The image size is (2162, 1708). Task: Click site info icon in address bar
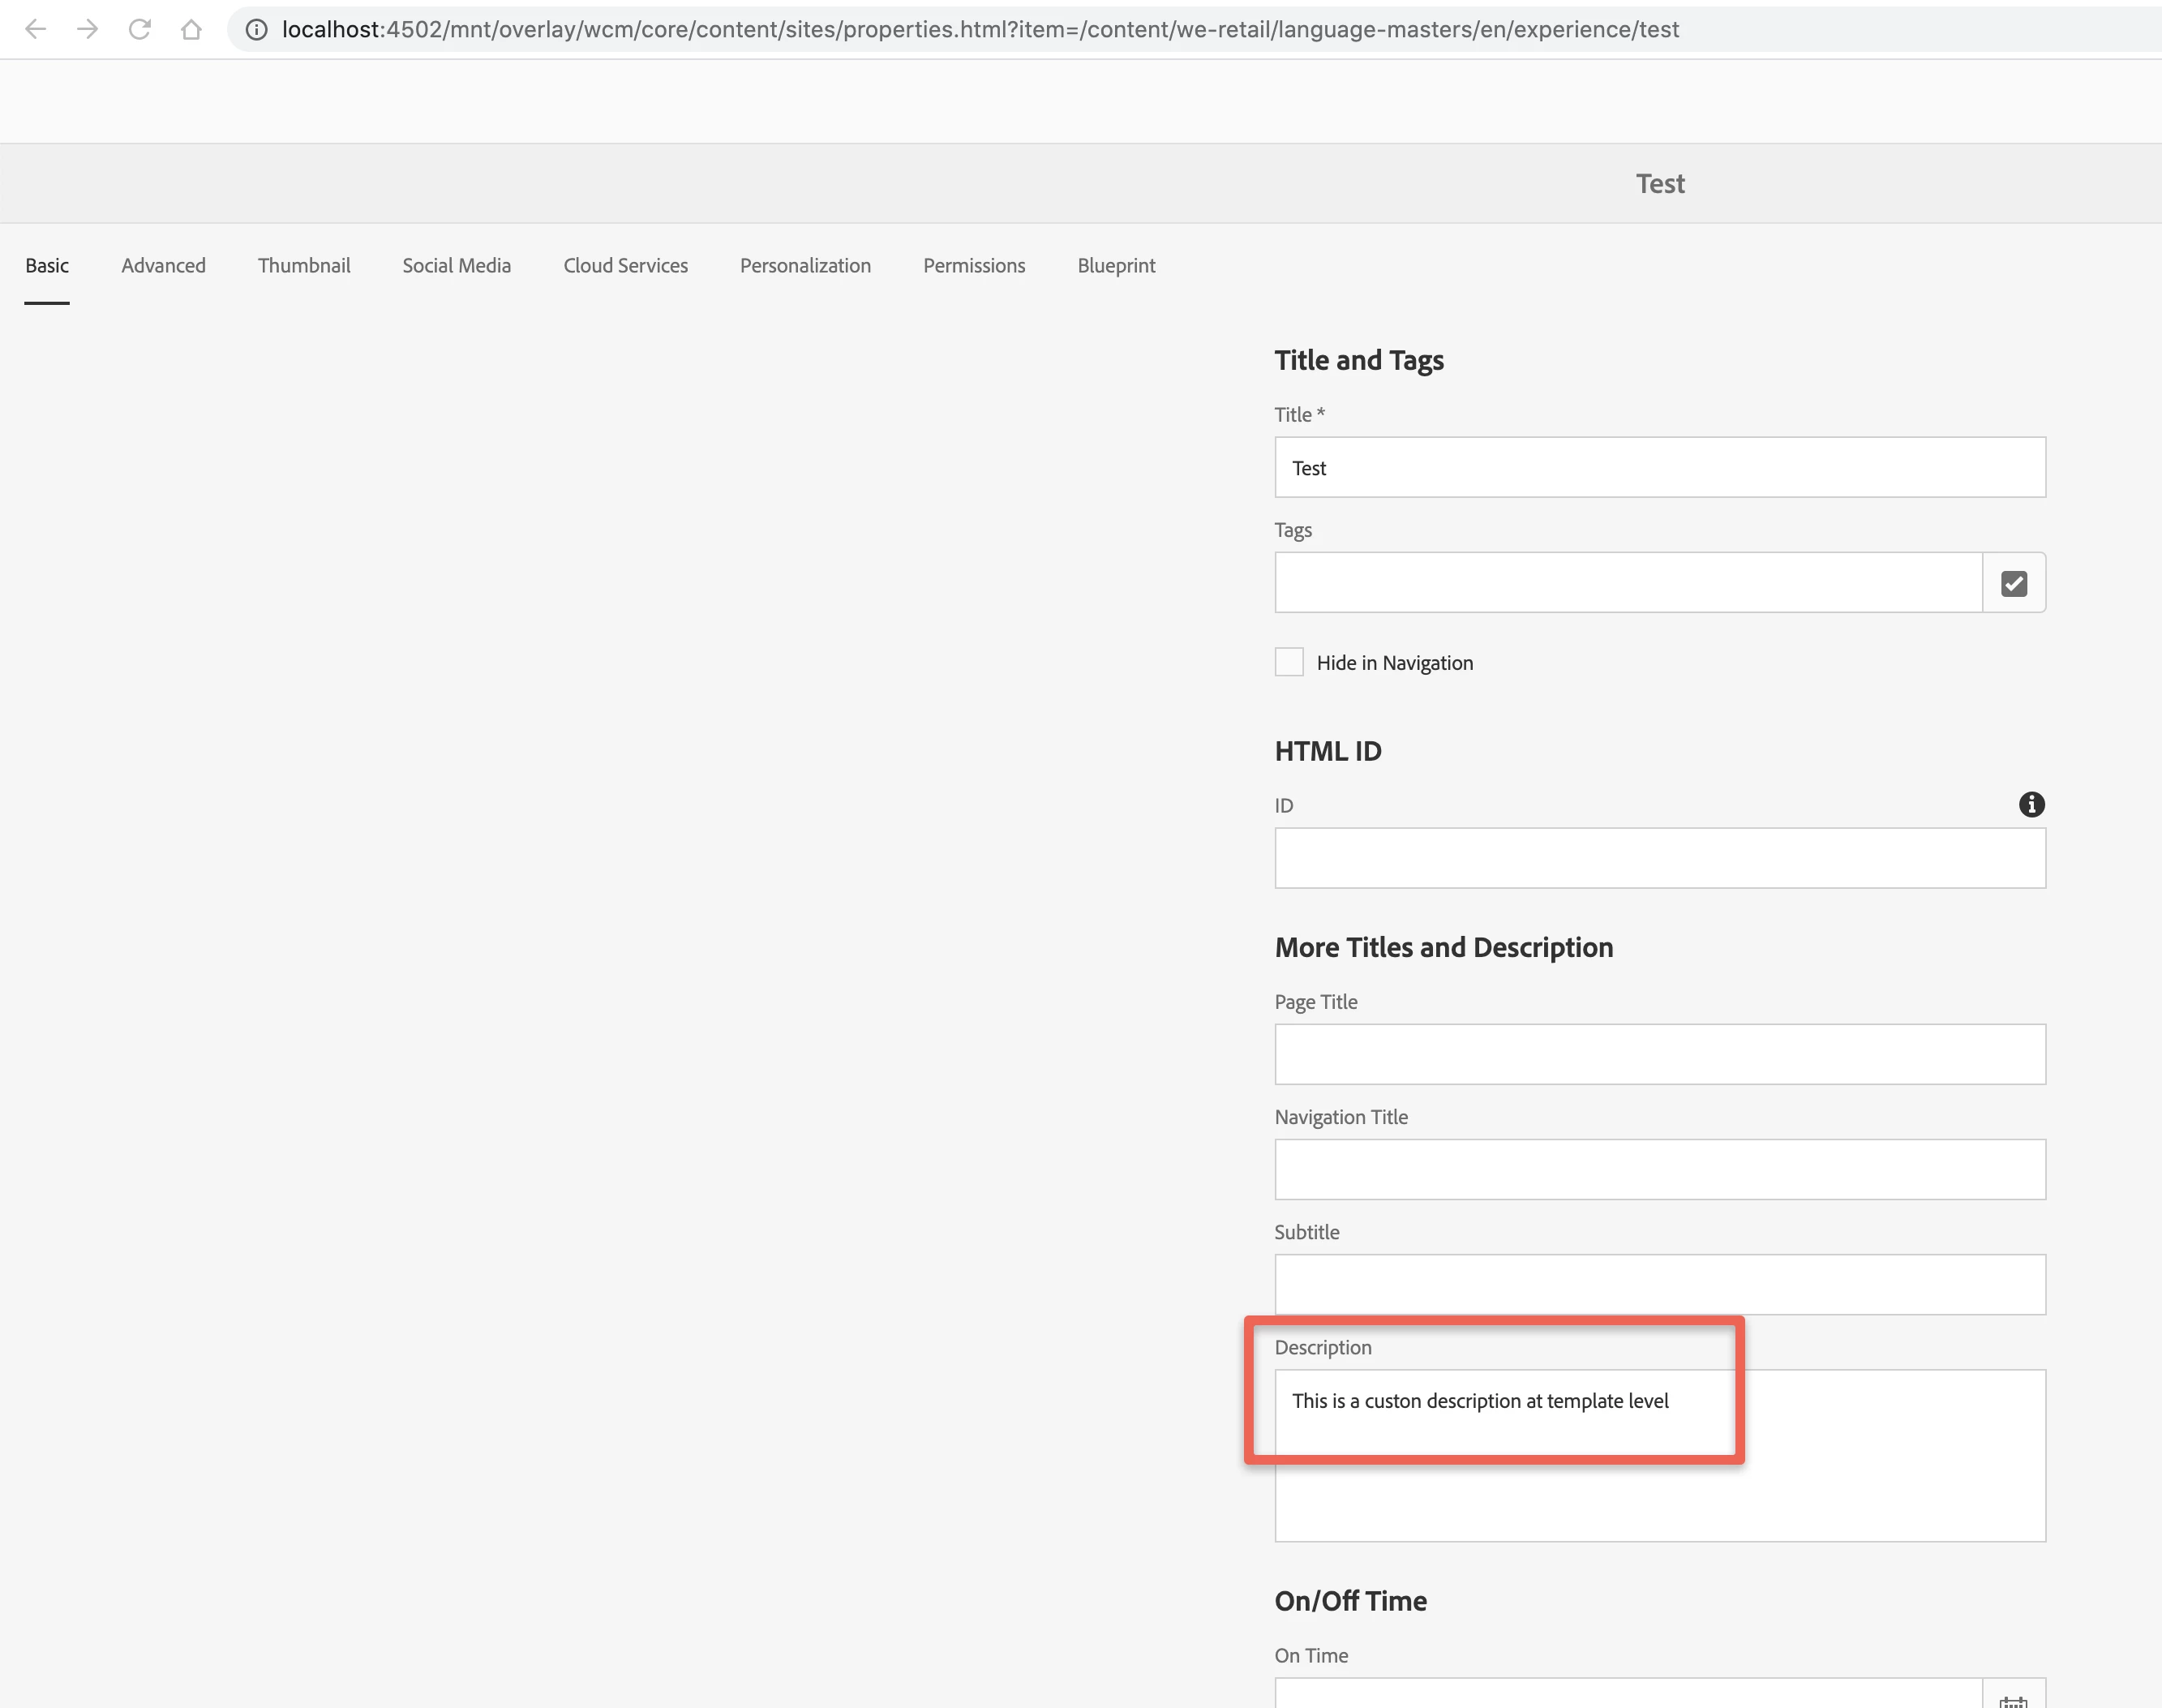257,30
